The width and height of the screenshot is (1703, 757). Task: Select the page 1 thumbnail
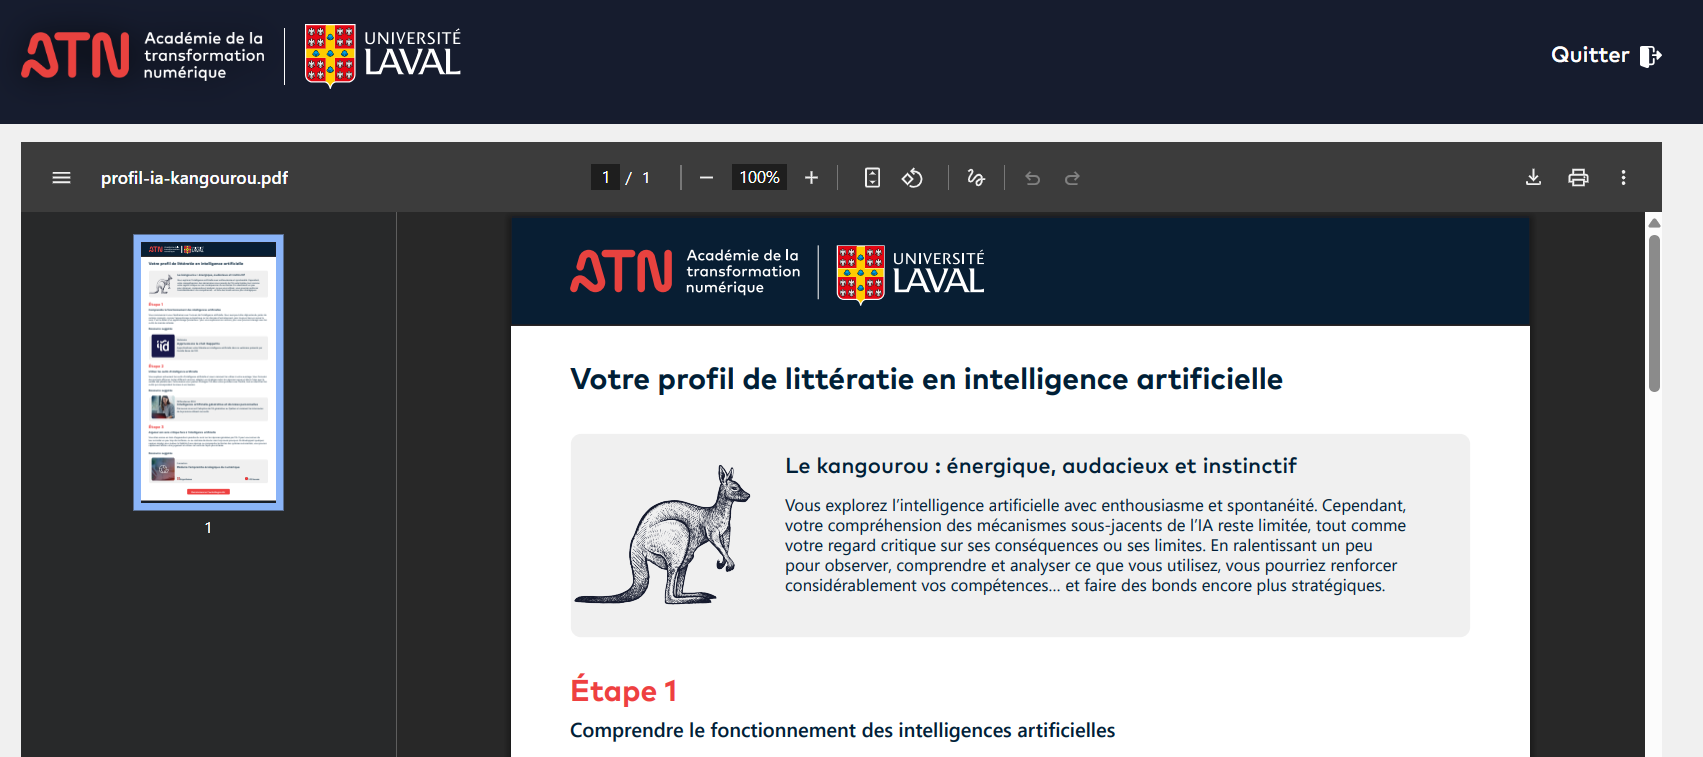[208, 372]
